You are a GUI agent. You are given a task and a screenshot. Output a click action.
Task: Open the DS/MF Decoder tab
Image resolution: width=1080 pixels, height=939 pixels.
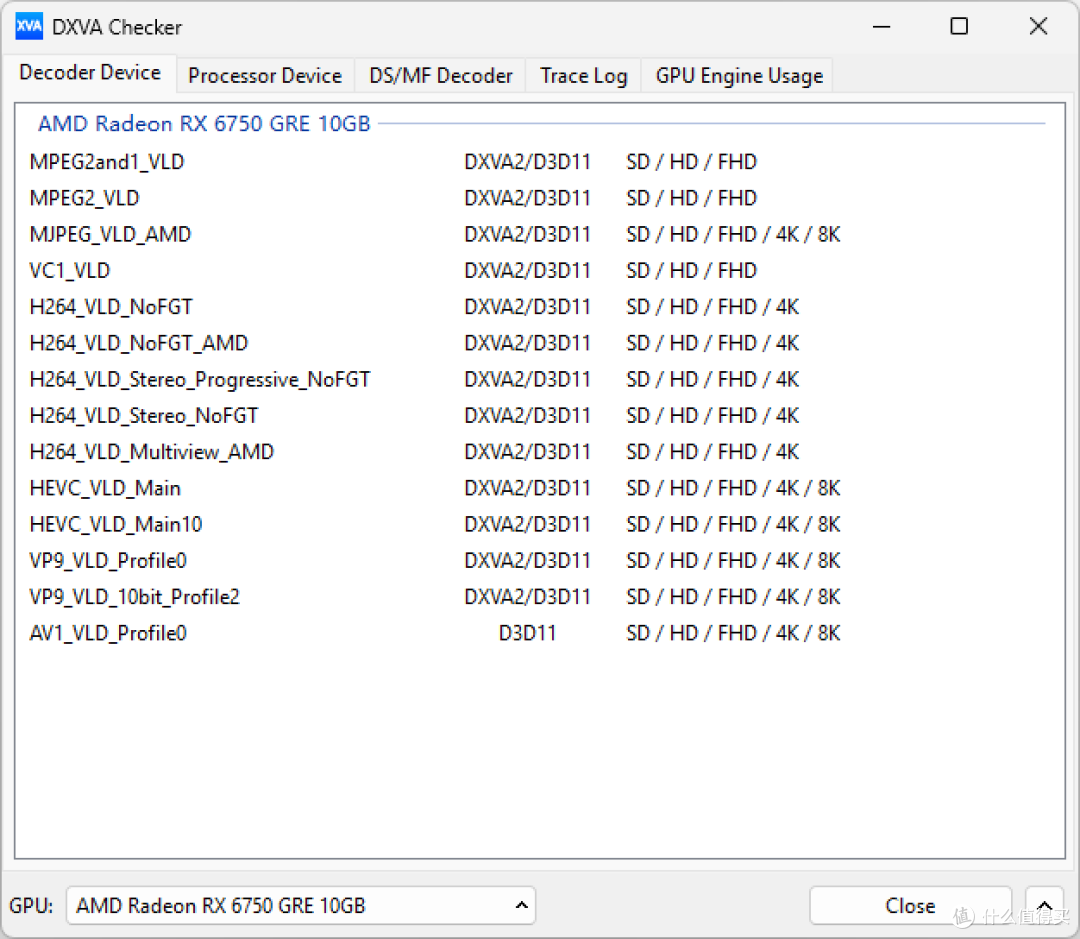441,76
